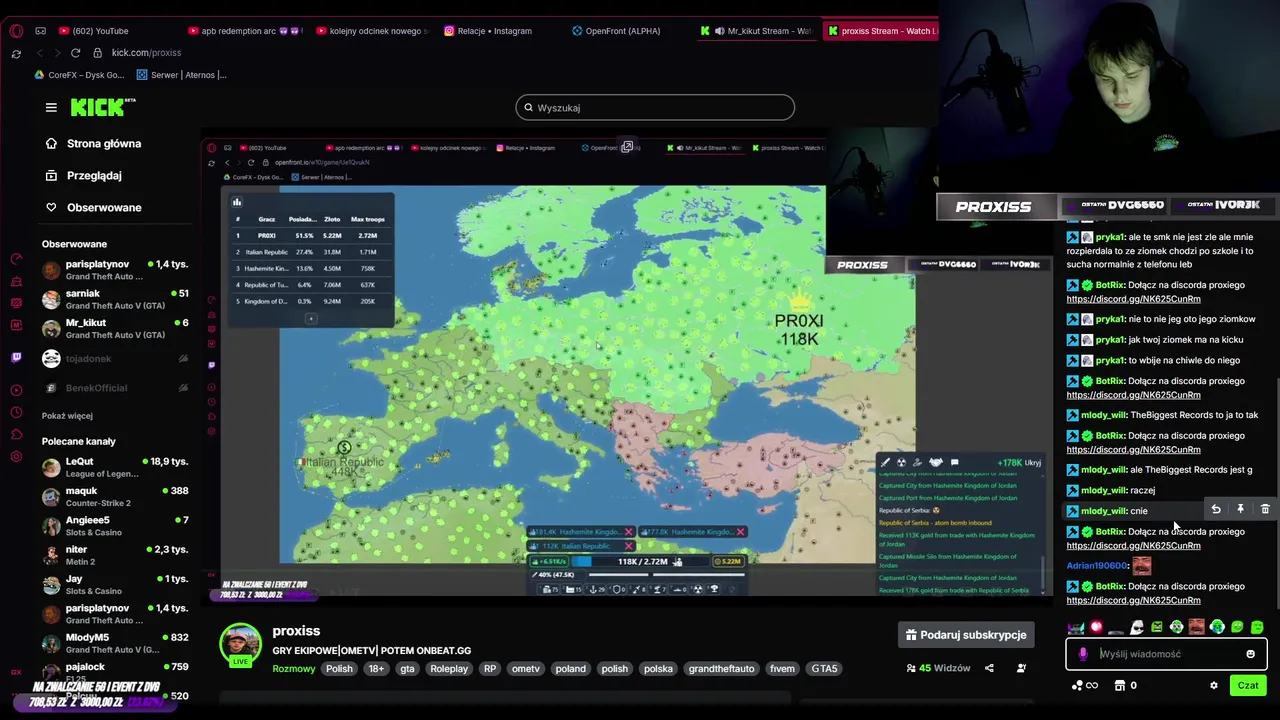Click the 45 Widzów viewer count
Viewport: 1280px width, 720px height.
pos(938,668)
